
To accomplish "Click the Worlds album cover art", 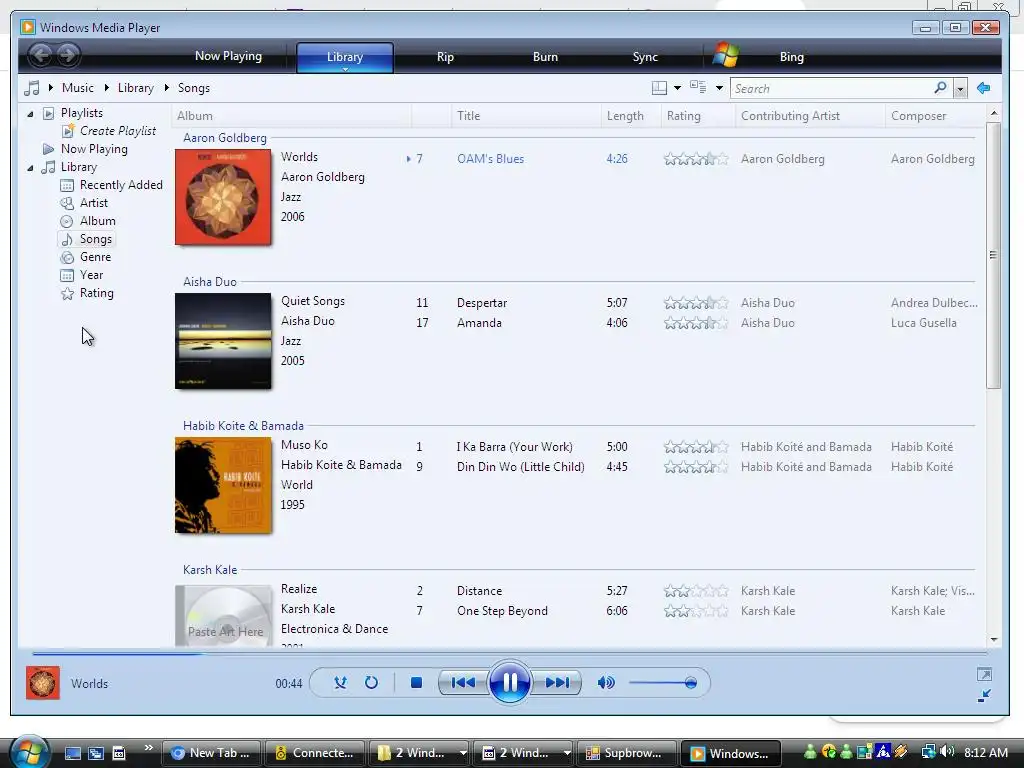I will (x=223, y=197).
